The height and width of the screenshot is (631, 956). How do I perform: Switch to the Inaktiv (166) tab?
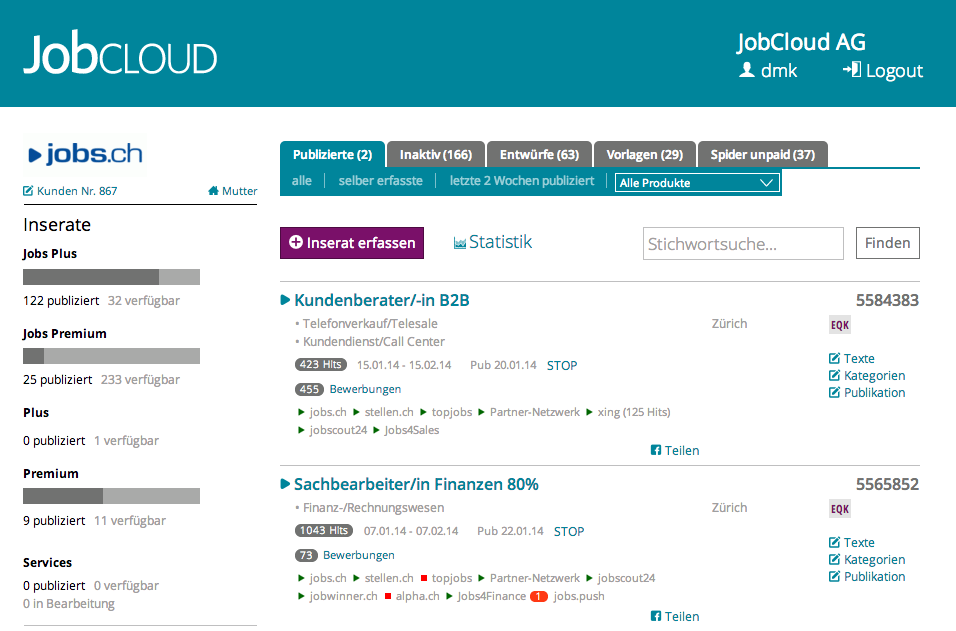click(436, 154)
